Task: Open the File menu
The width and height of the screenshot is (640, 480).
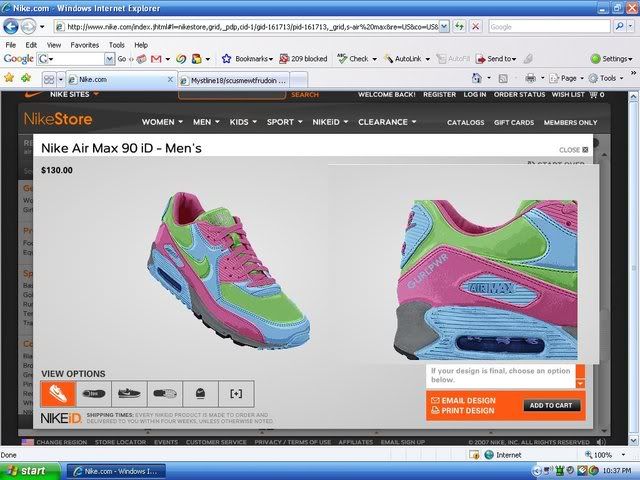Action: click(x=11, y=45)
